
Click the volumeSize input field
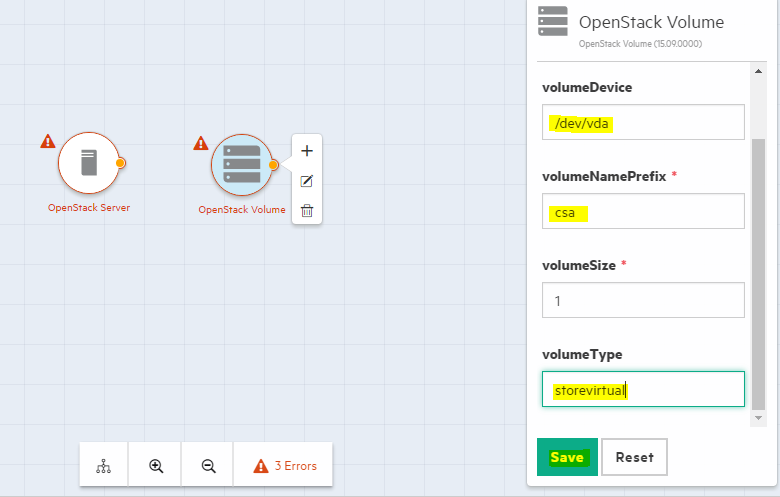pos(643,300)
